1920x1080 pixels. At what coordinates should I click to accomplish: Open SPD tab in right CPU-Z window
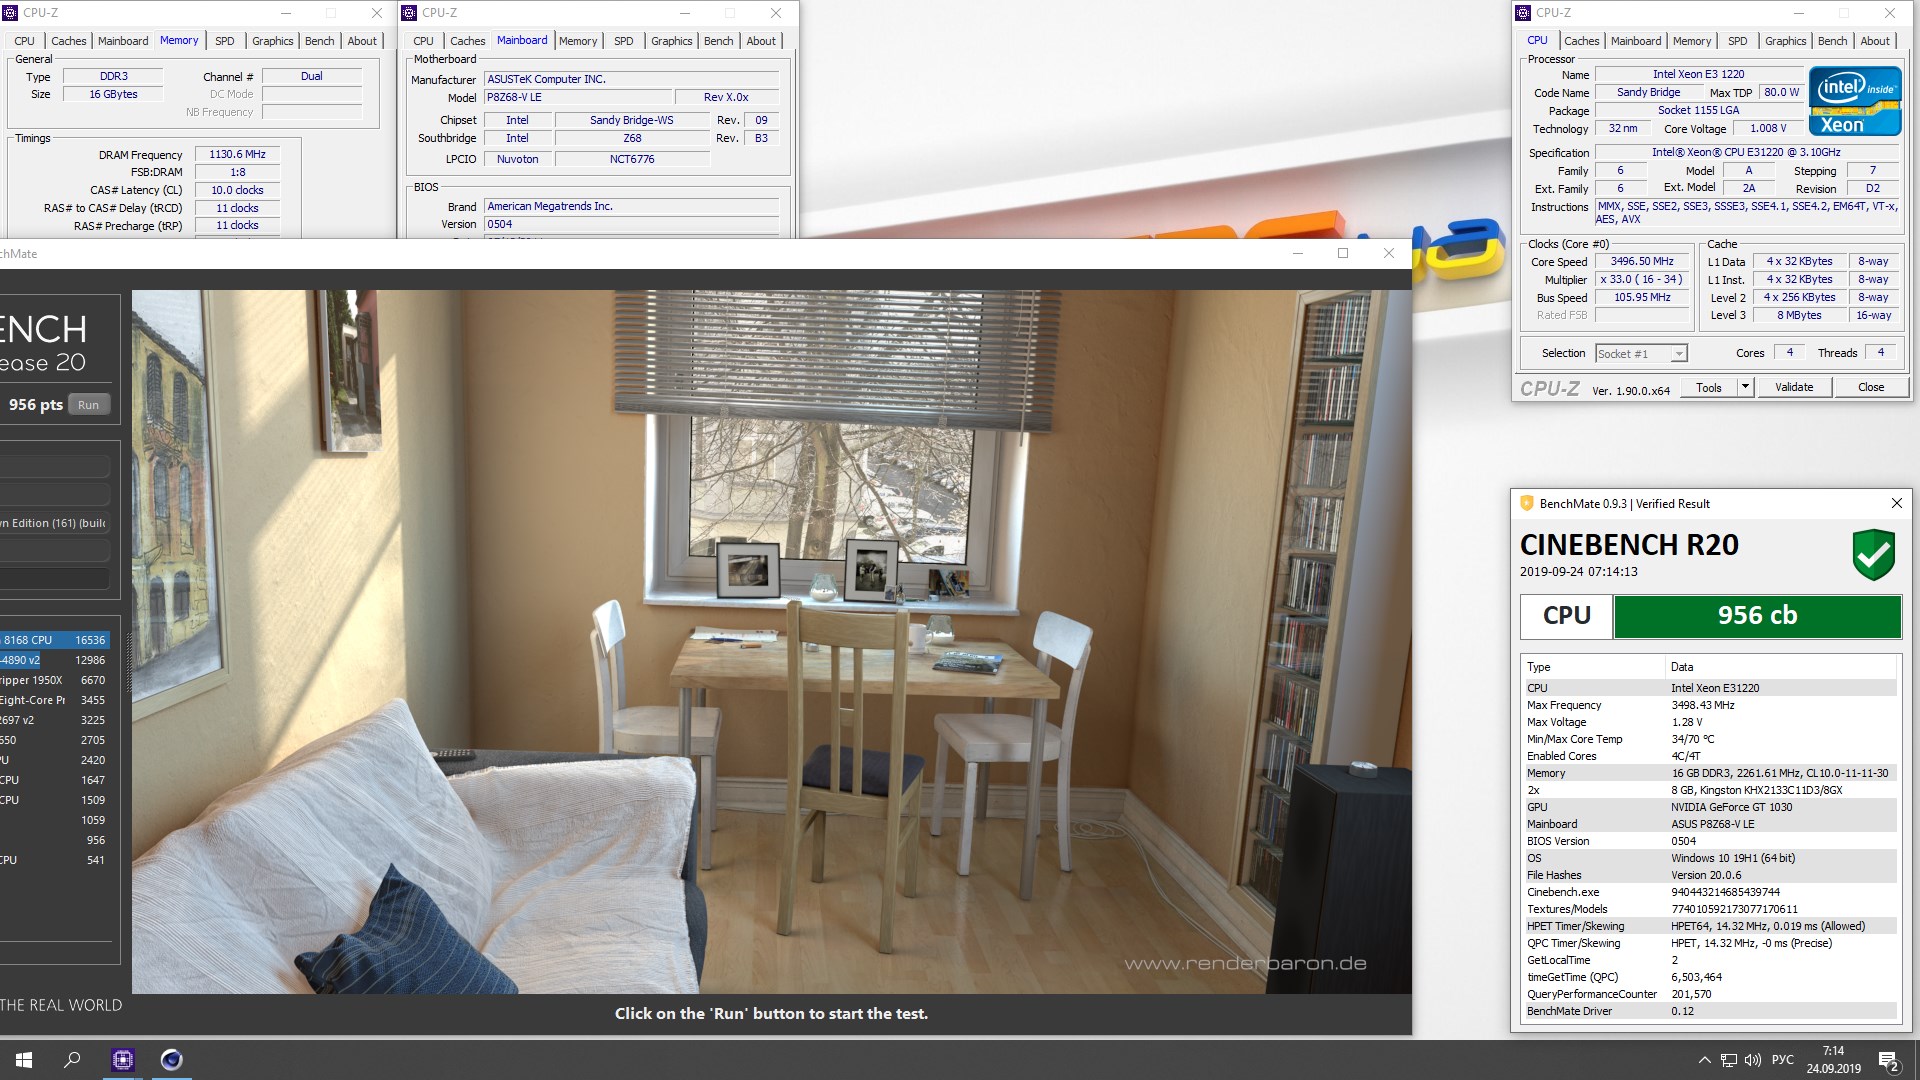[x=1738, y=41]
